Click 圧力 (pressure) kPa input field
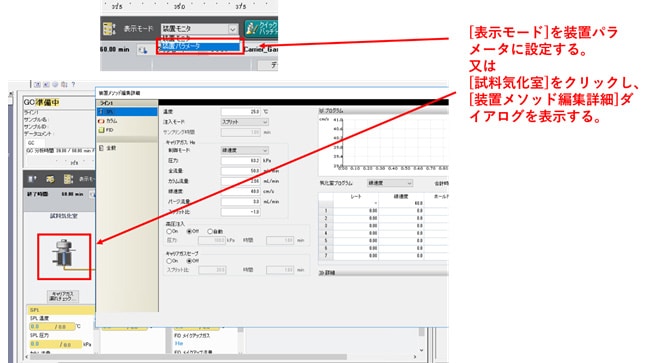The image size is (662, 363). point(240,161)
